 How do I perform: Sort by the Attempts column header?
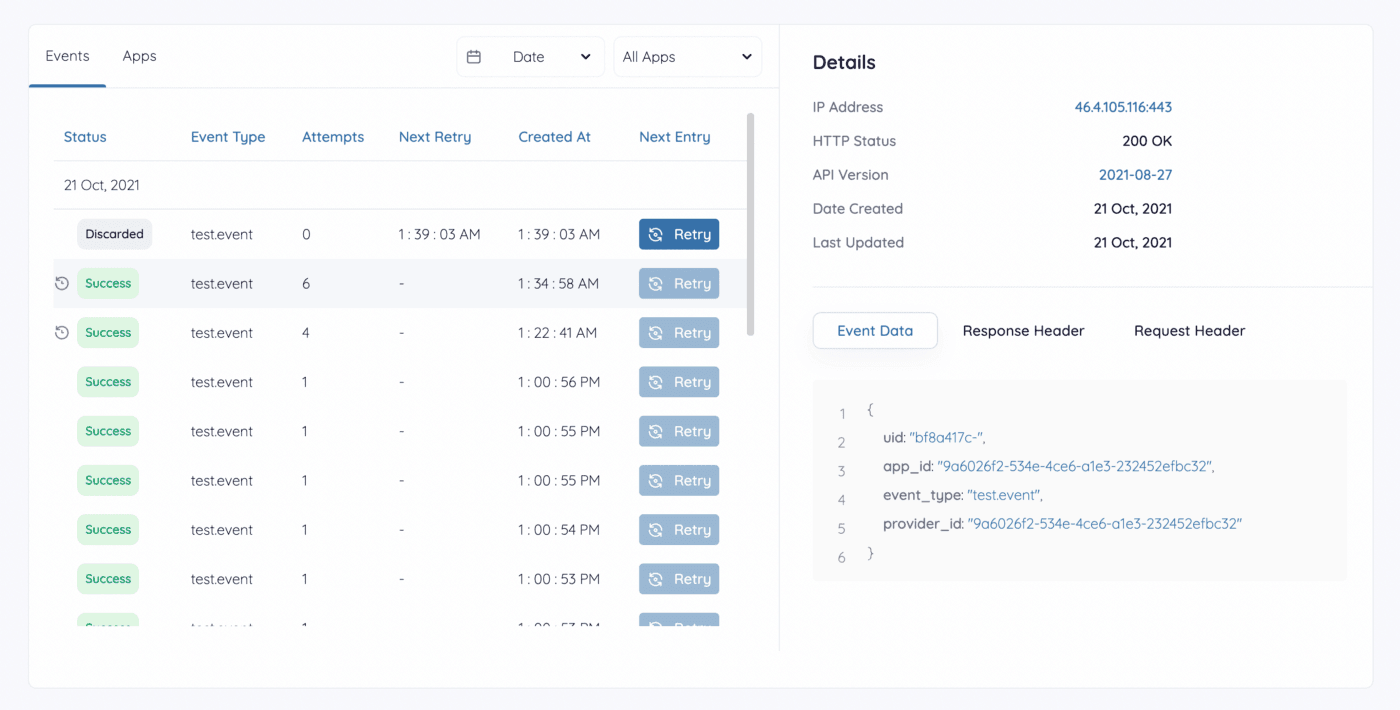pyautogui.click(x=333, y=137)
